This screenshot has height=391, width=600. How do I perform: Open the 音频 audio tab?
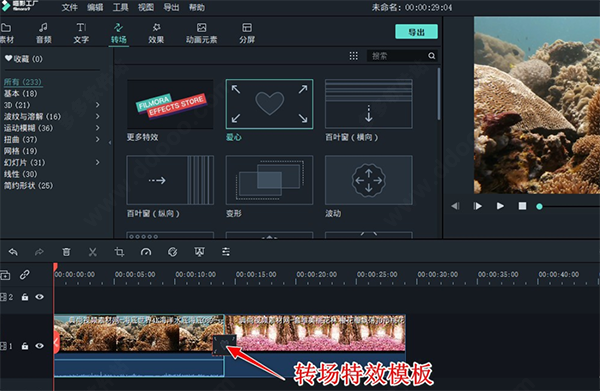(x=44, y=33)
